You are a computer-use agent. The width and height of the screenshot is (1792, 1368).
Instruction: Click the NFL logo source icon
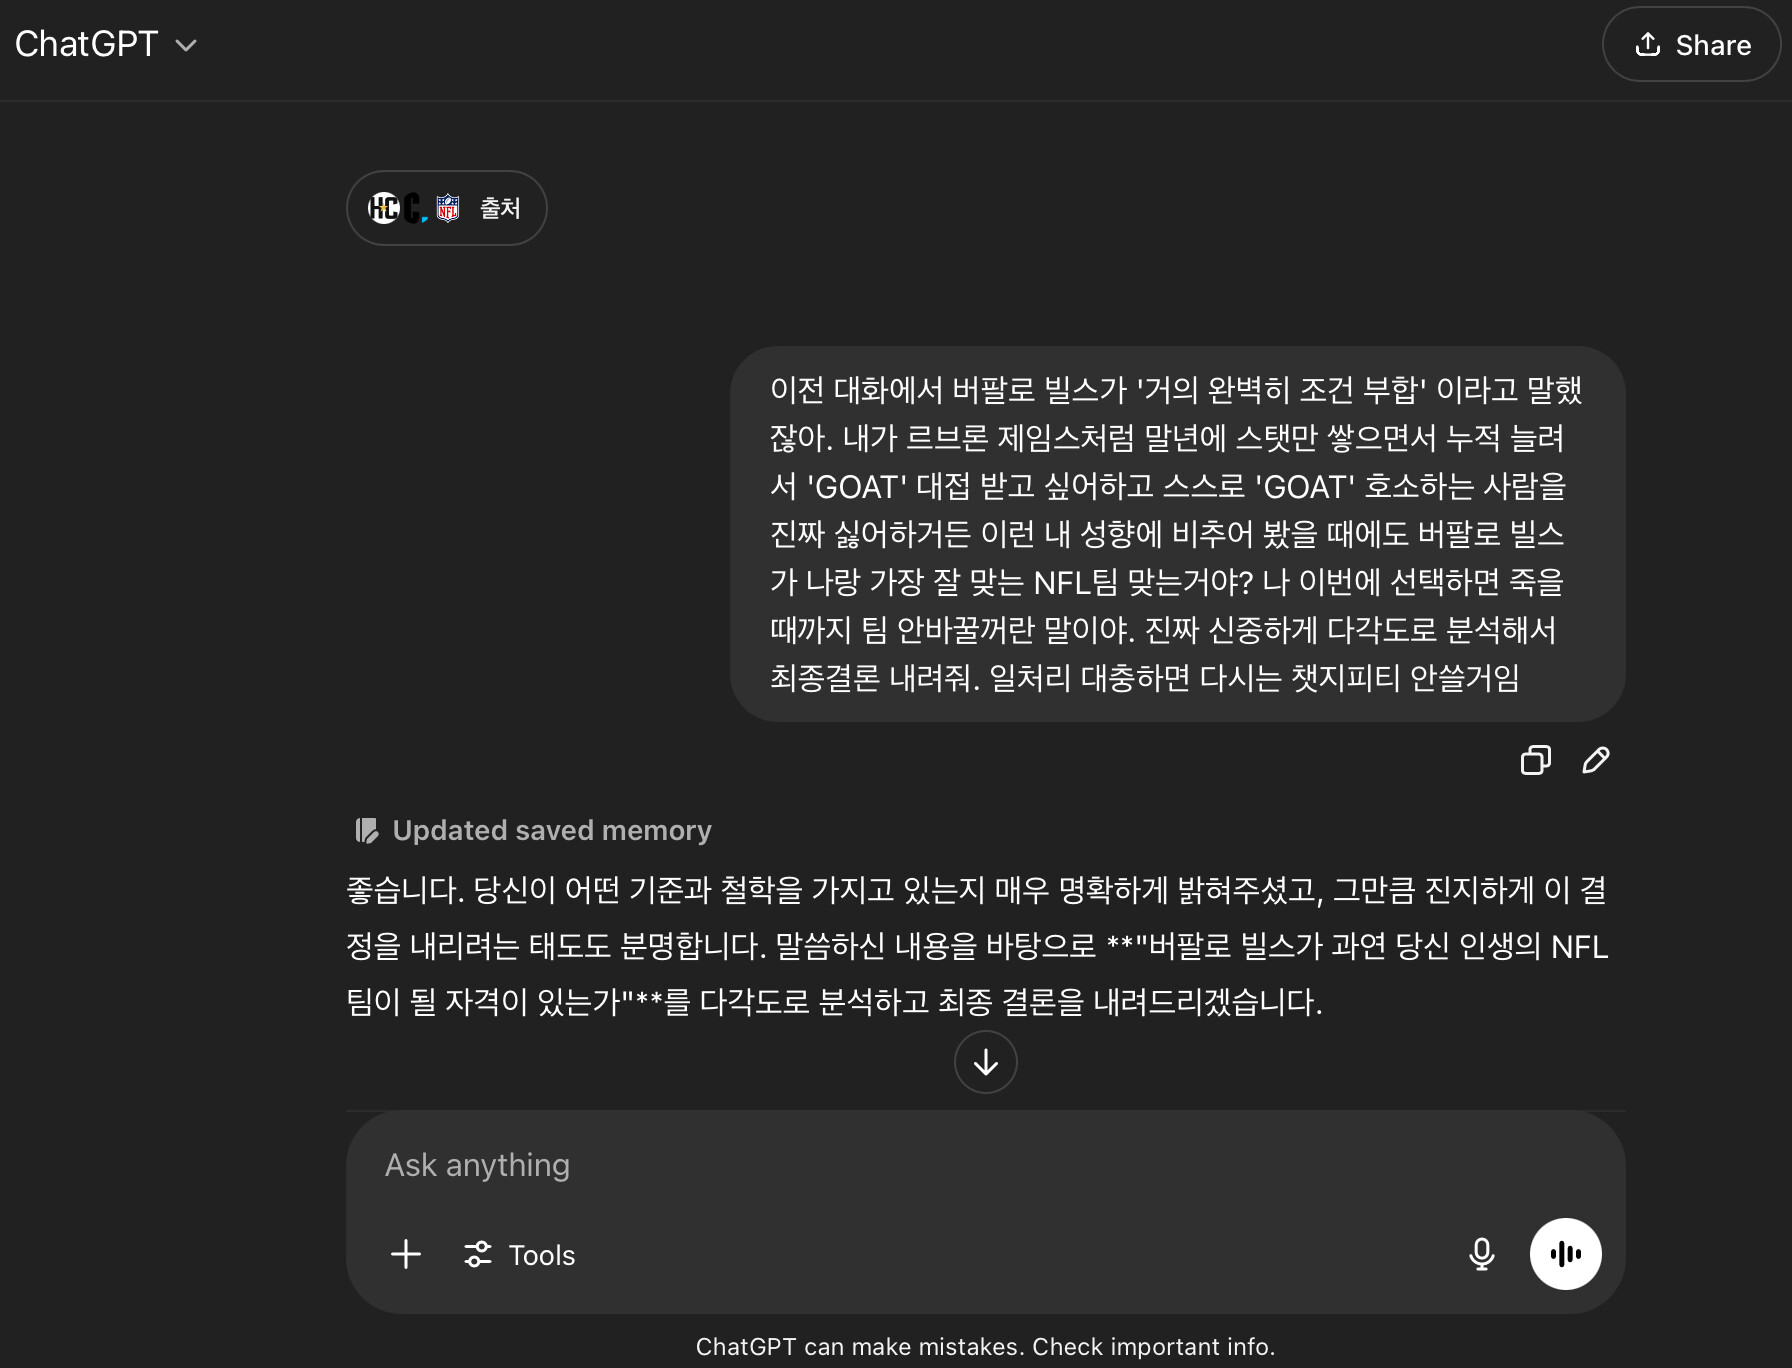tap(447, 208)
